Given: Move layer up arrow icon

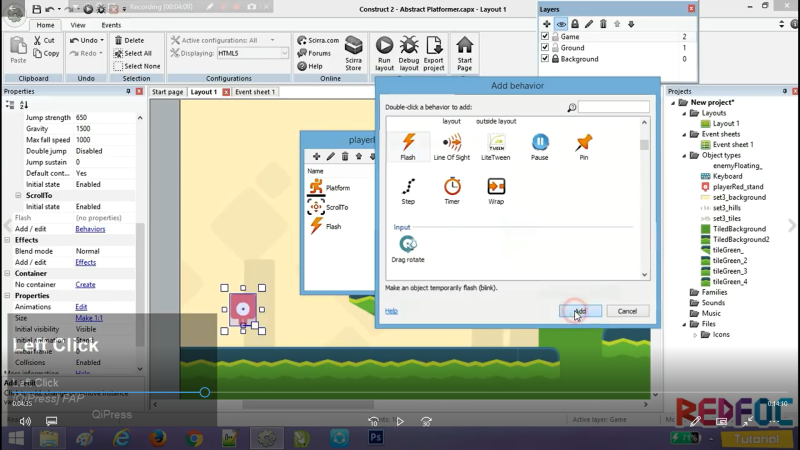Looking at the screenshot, I should tap(617, 24).
